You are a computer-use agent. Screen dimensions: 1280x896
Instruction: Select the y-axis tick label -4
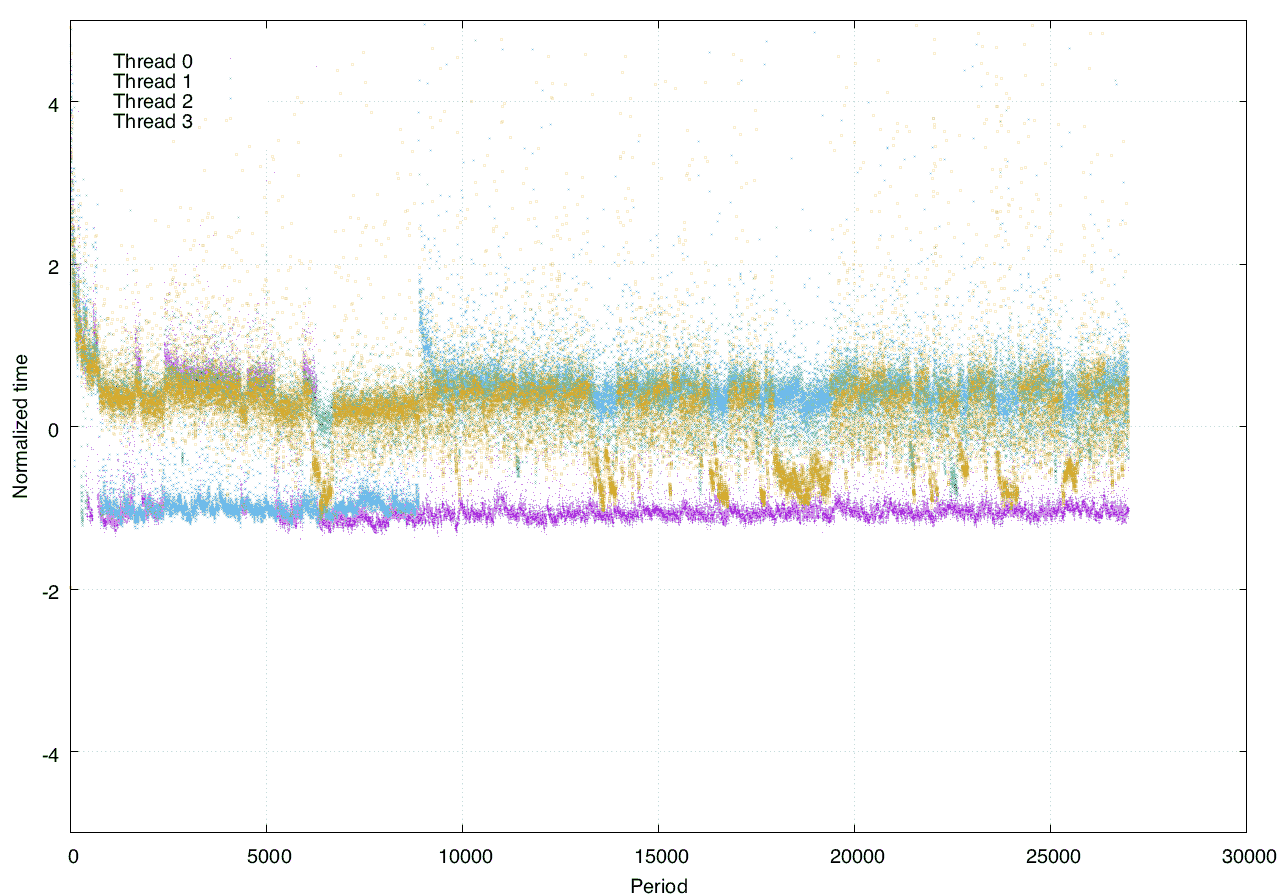50,754
